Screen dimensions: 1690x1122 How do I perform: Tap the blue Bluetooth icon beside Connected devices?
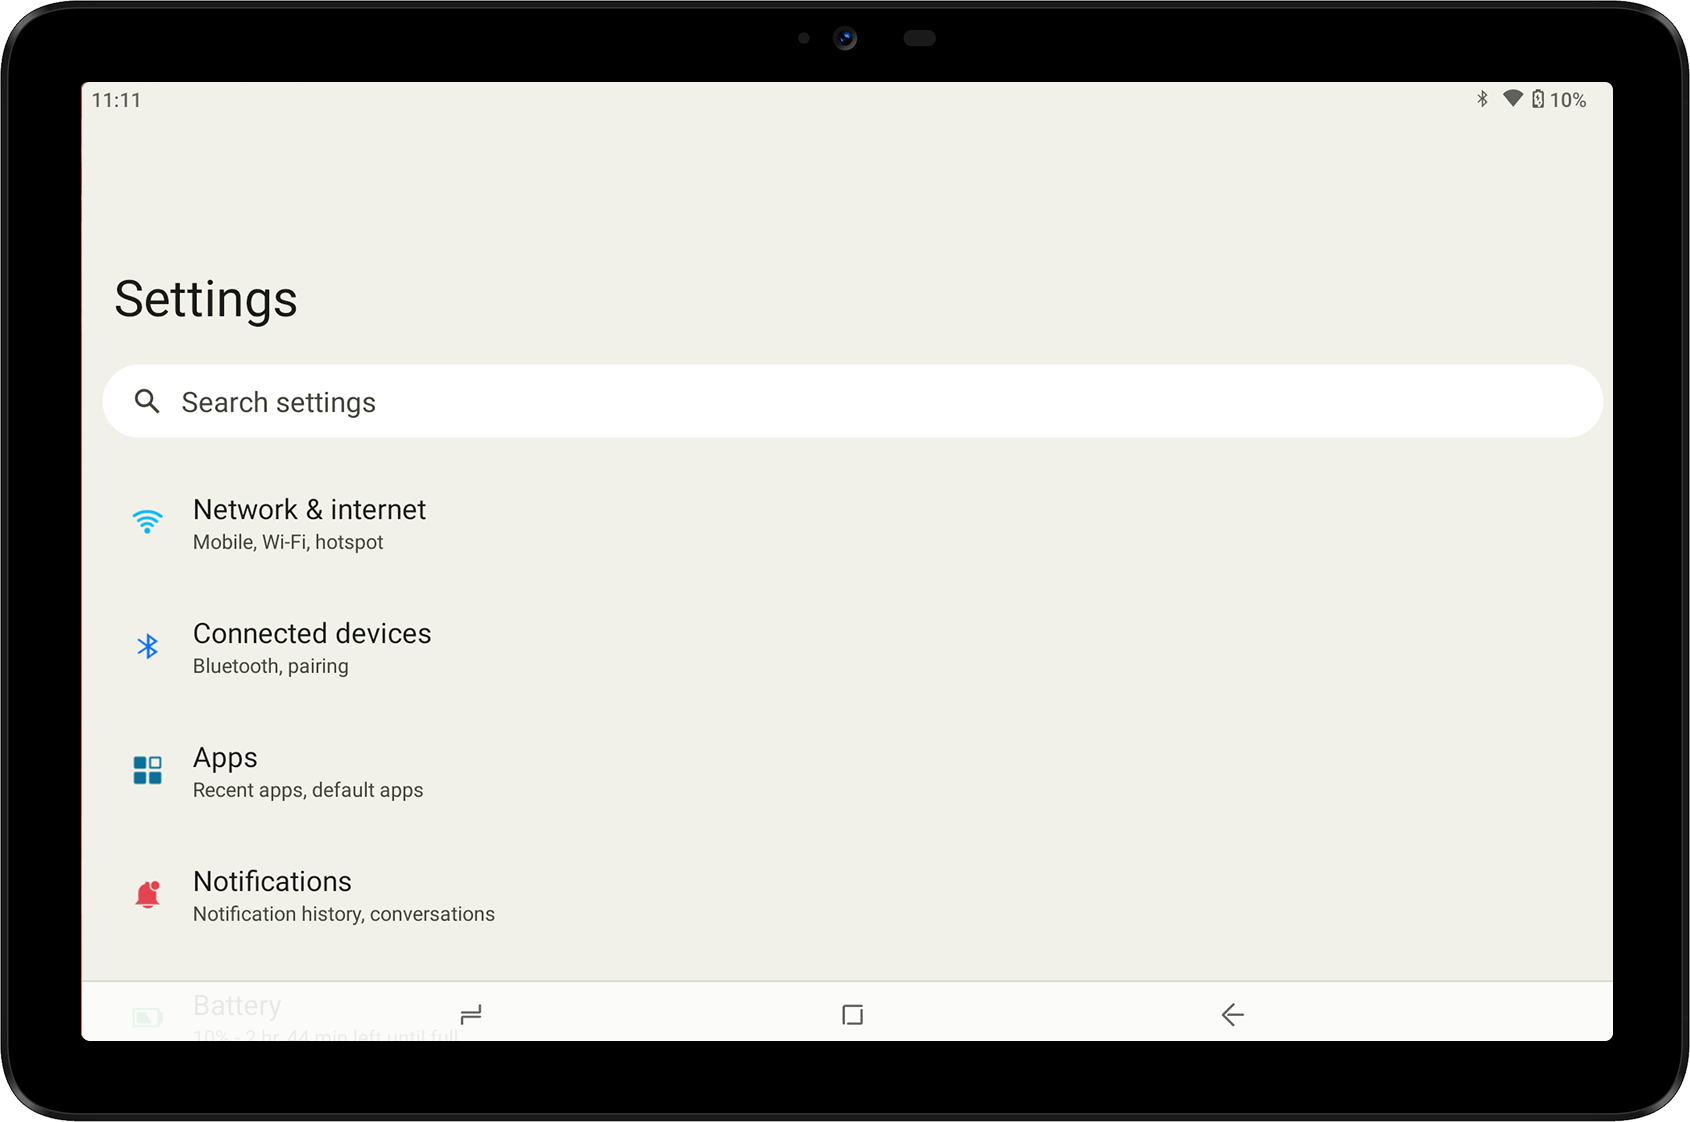(x=147, y=647)
